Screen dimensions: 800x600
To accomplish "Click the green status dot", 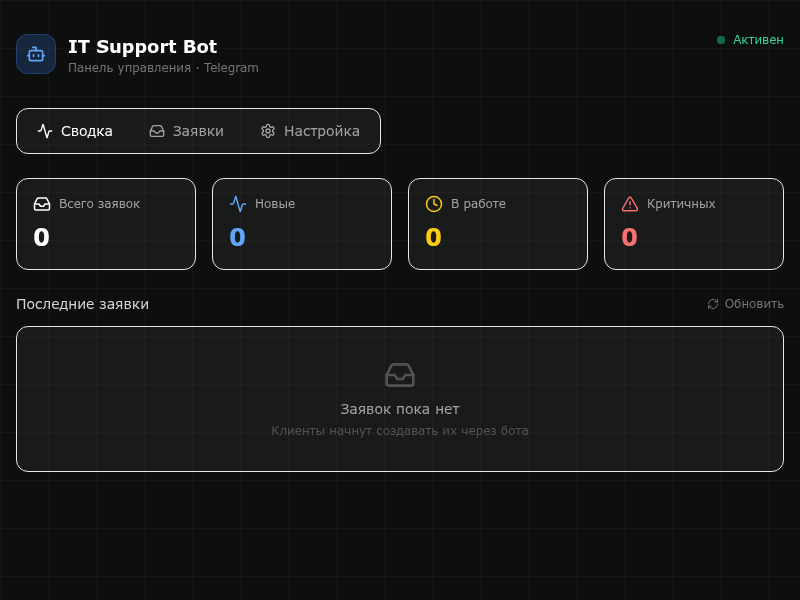I will [x=720, y=40].
